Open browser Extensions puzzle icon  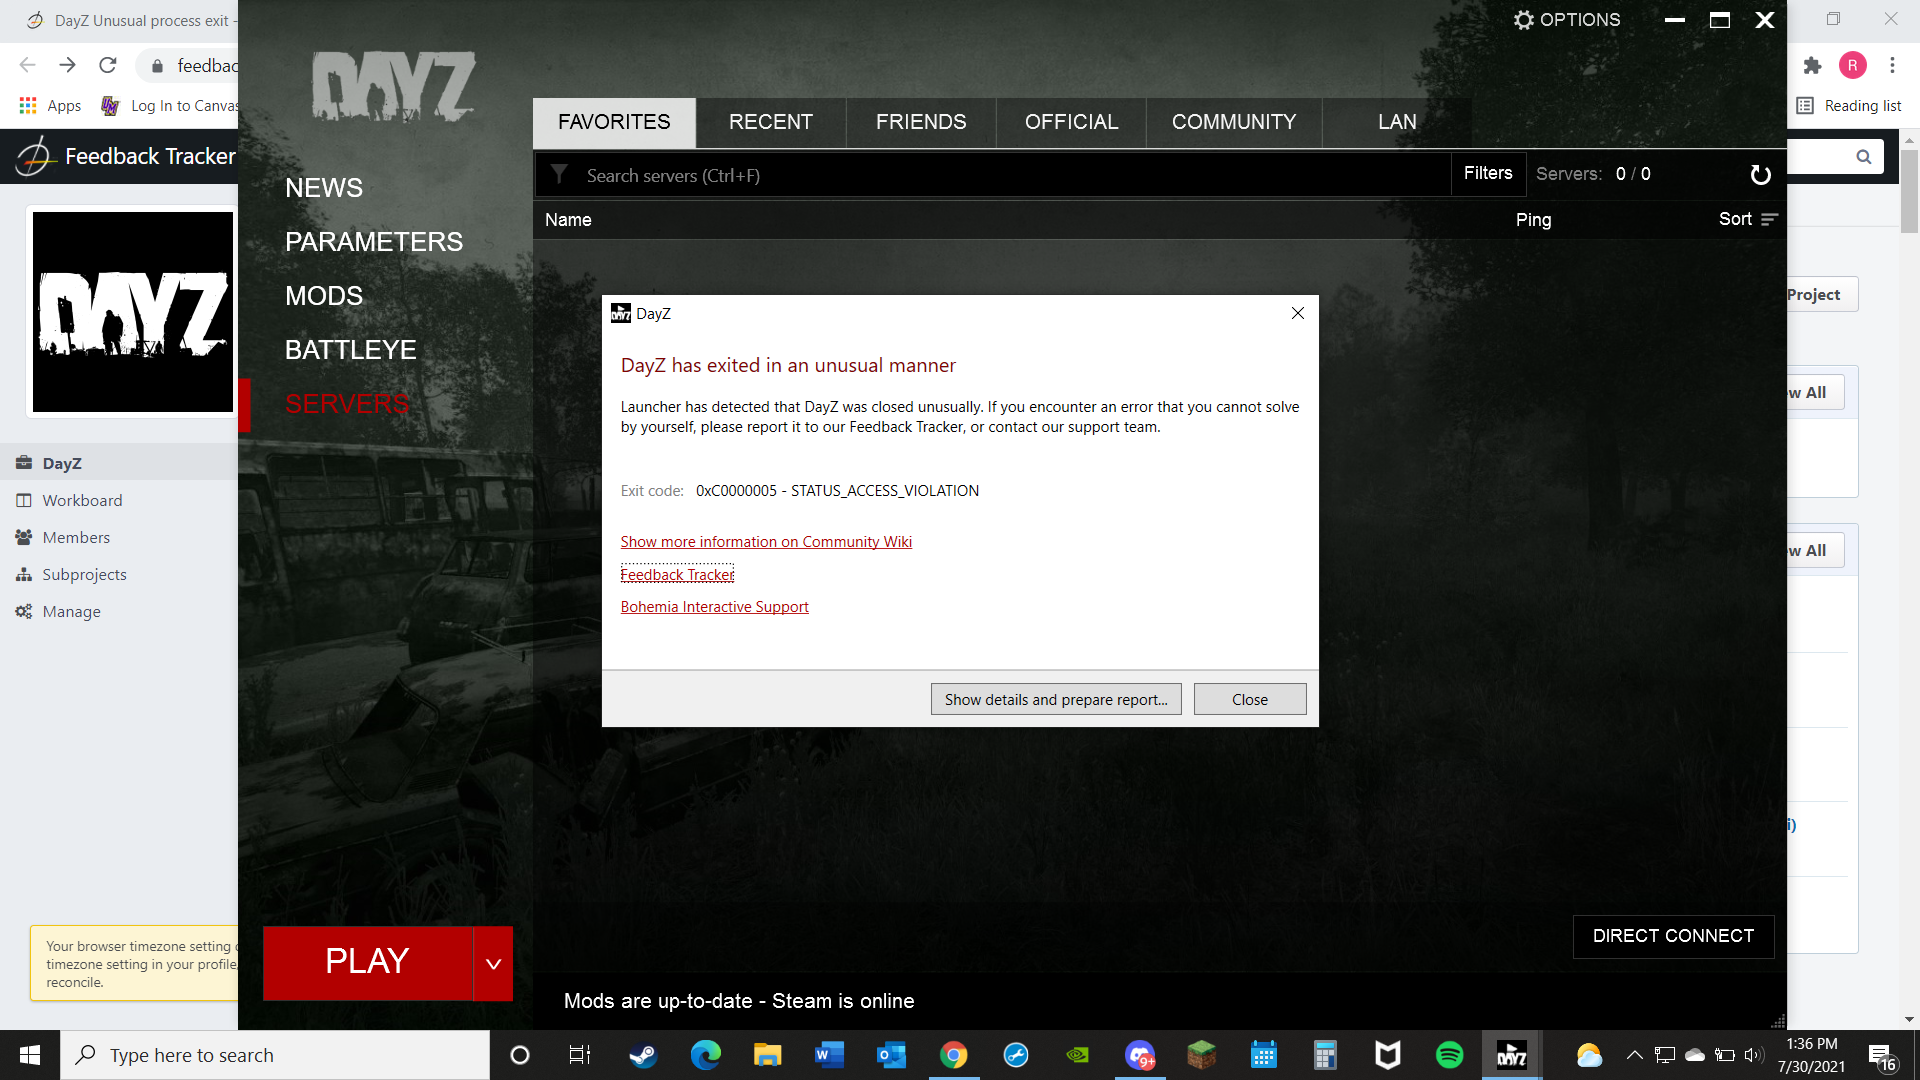point(1812,66)
